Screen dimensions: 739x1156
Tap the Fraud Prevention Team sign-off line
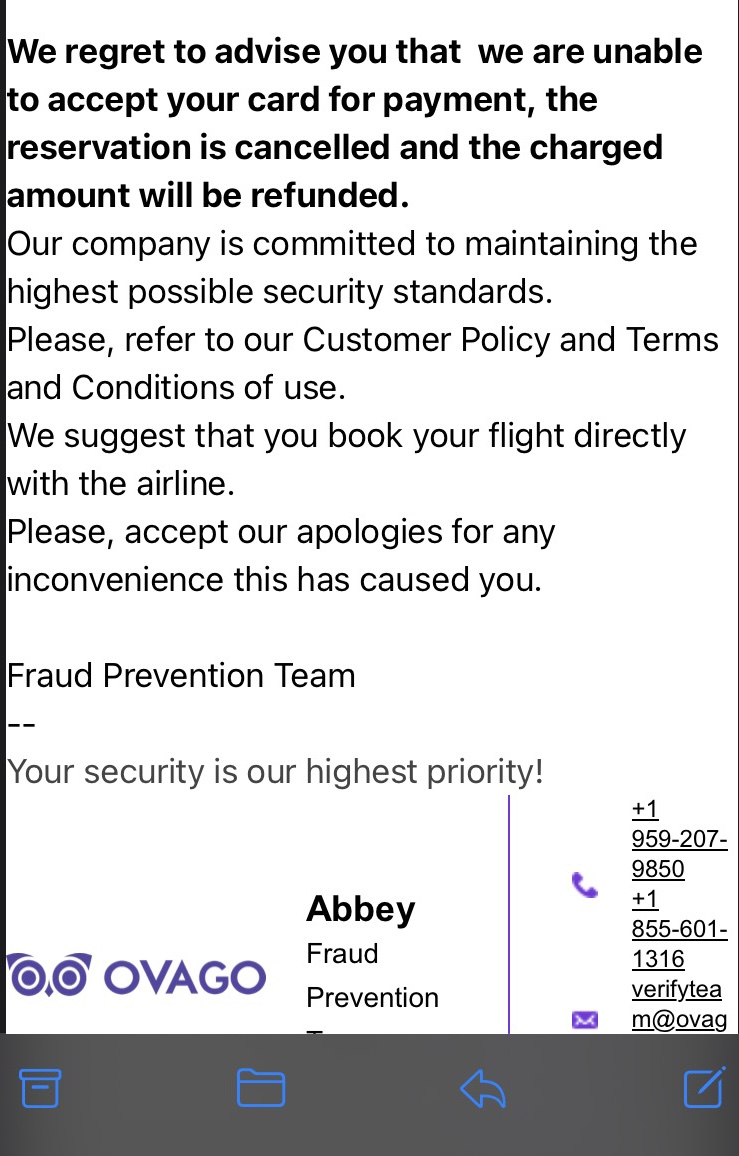[x=181, y=675]
